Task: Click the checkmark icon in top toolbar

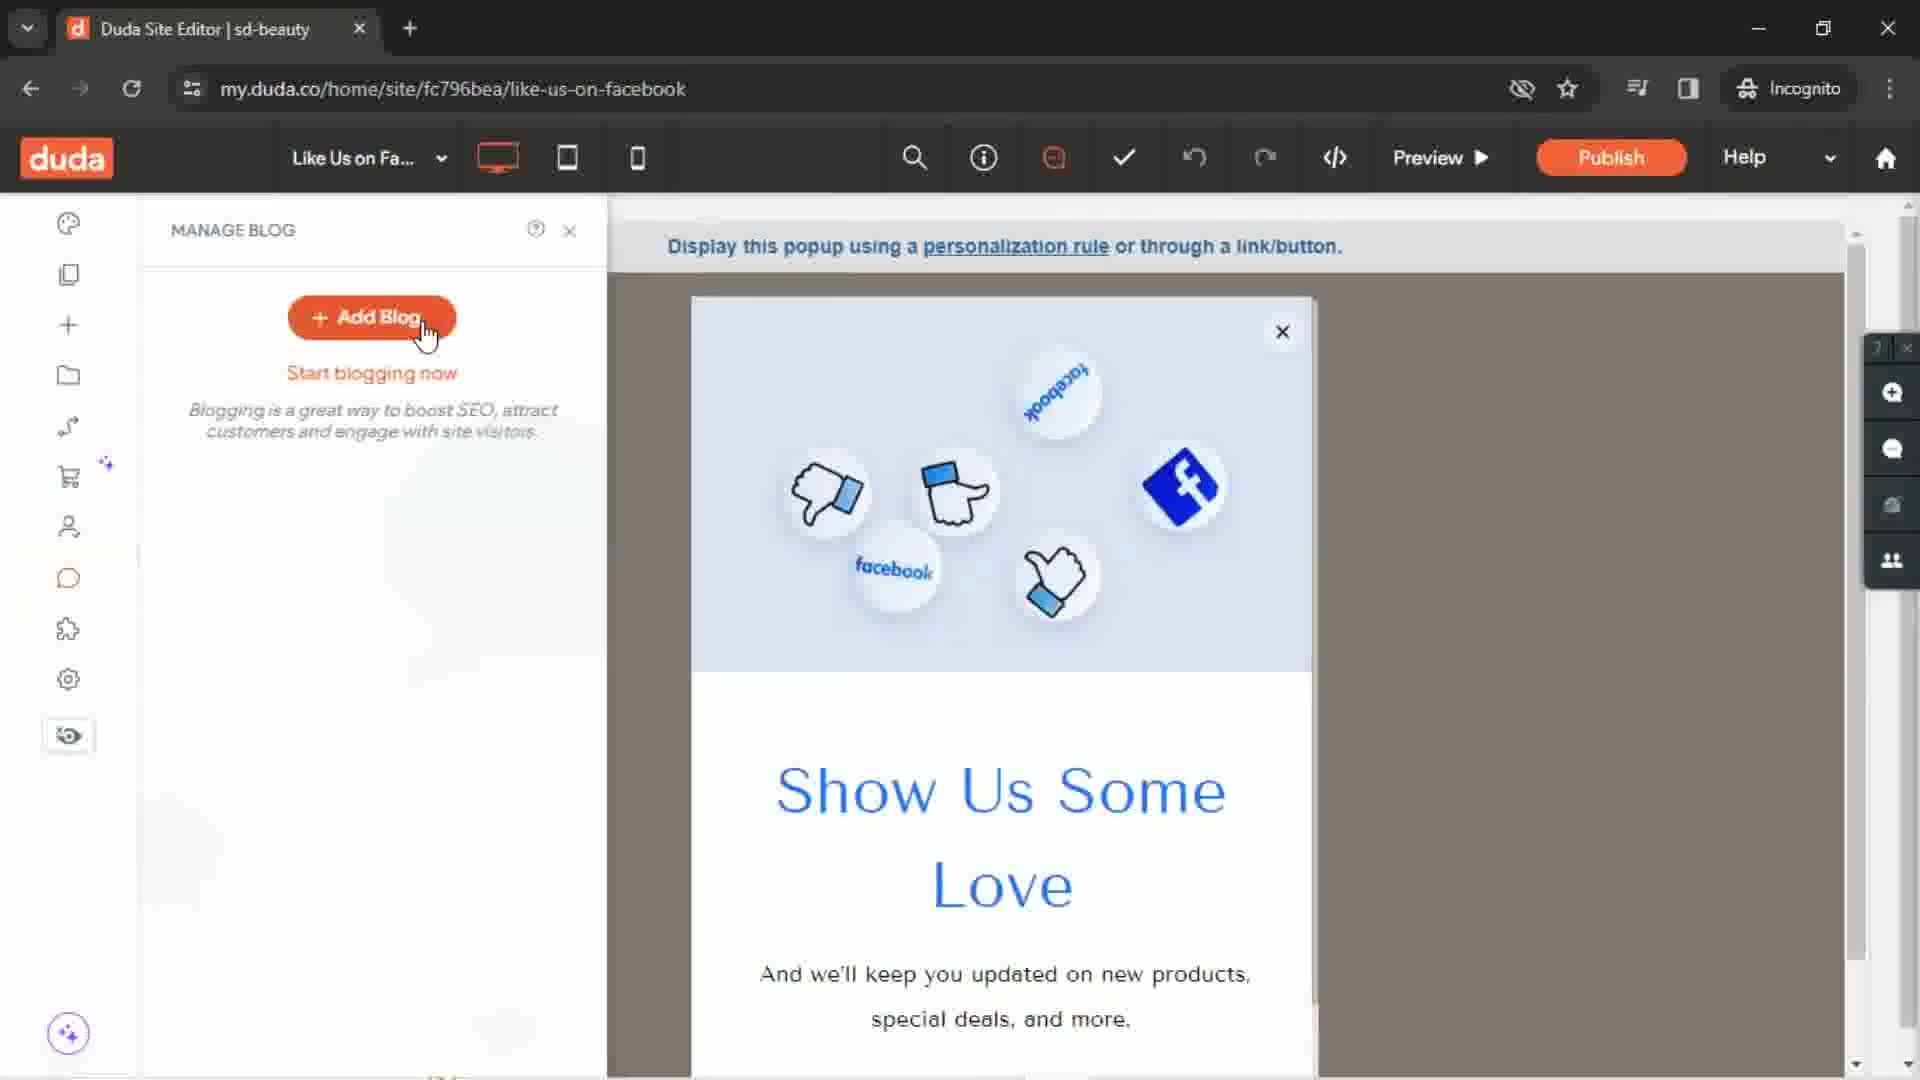Action: click(x=1124, y=158)
